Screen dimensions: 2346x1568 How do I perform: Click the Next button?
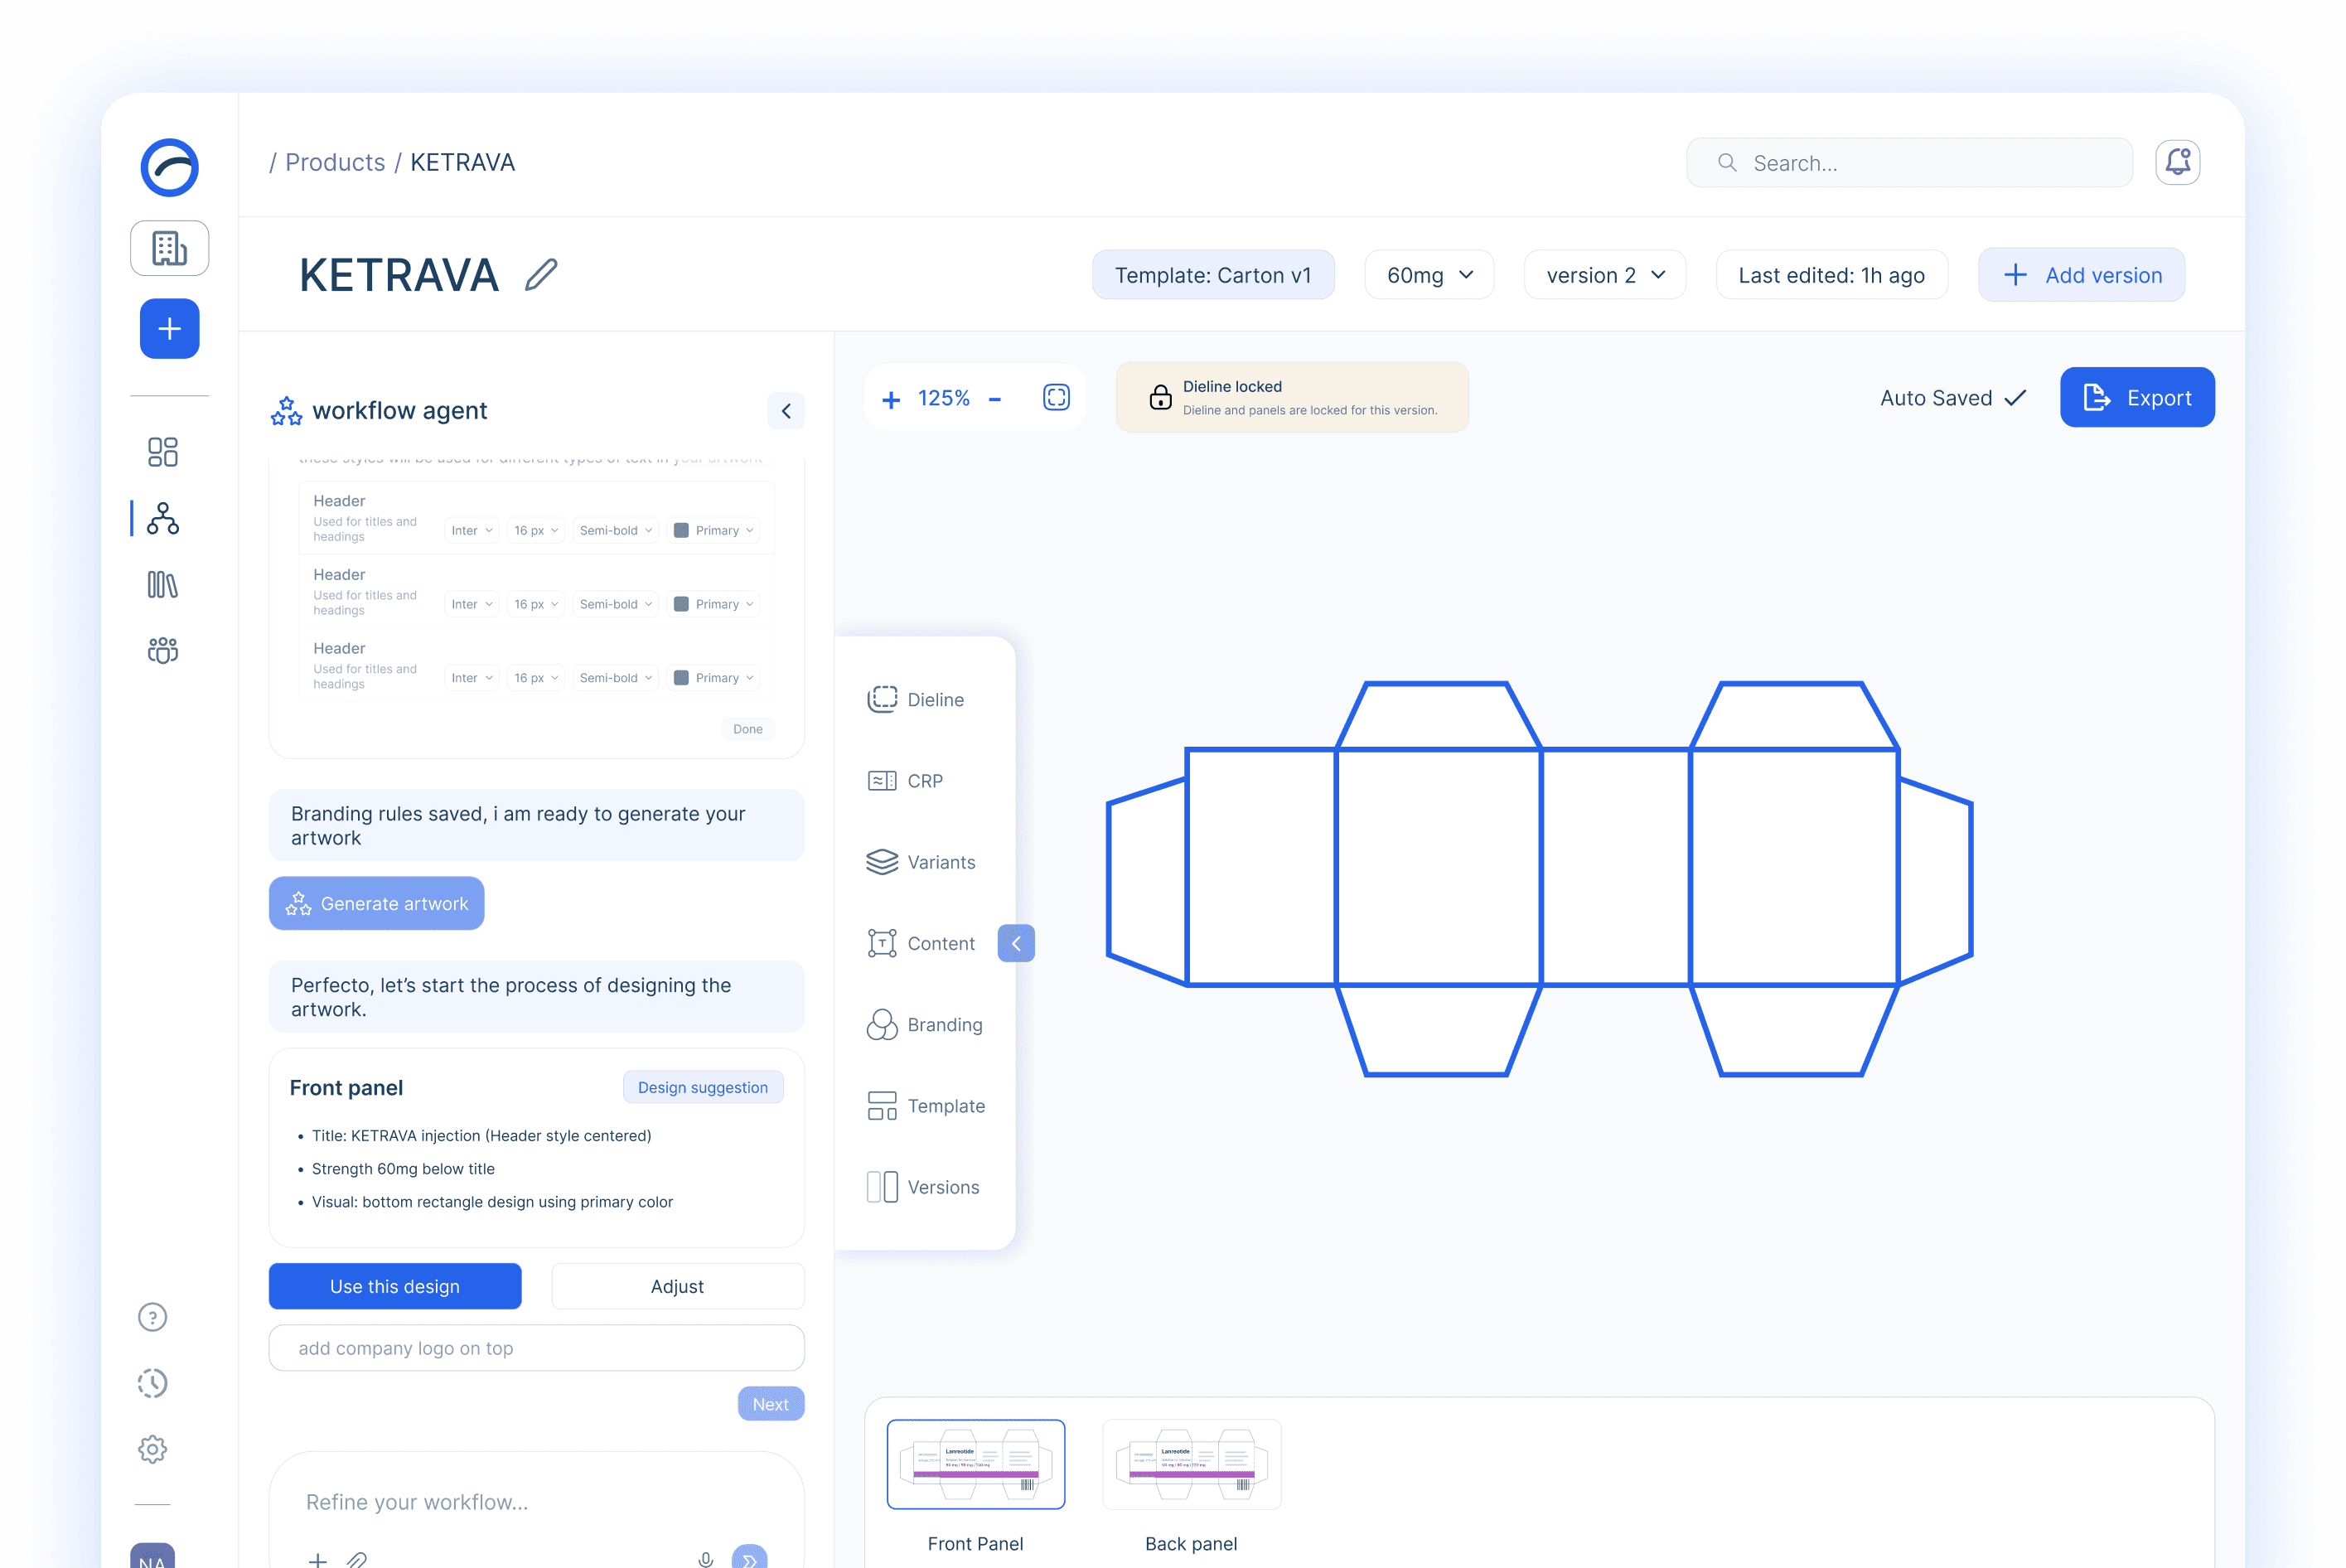tap(771, 1404)
